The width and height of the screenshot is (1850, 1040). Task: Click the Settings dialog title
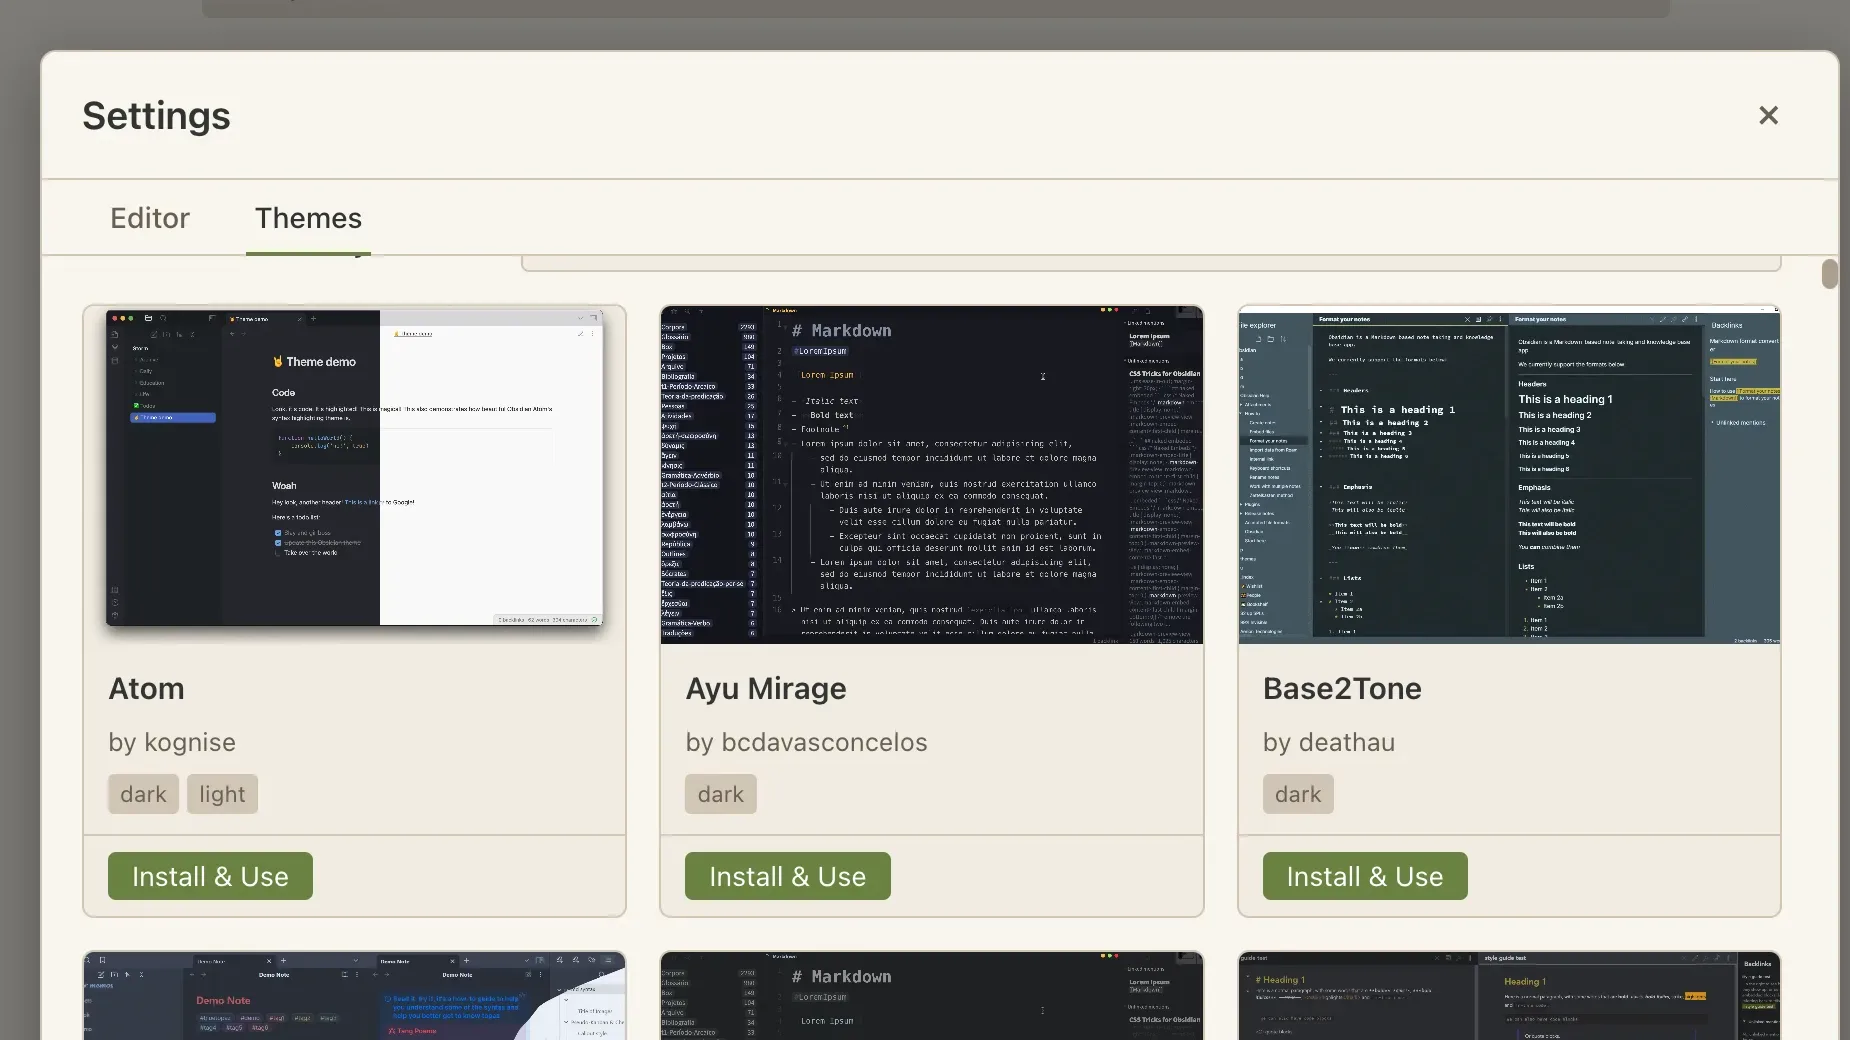[156, 116]
